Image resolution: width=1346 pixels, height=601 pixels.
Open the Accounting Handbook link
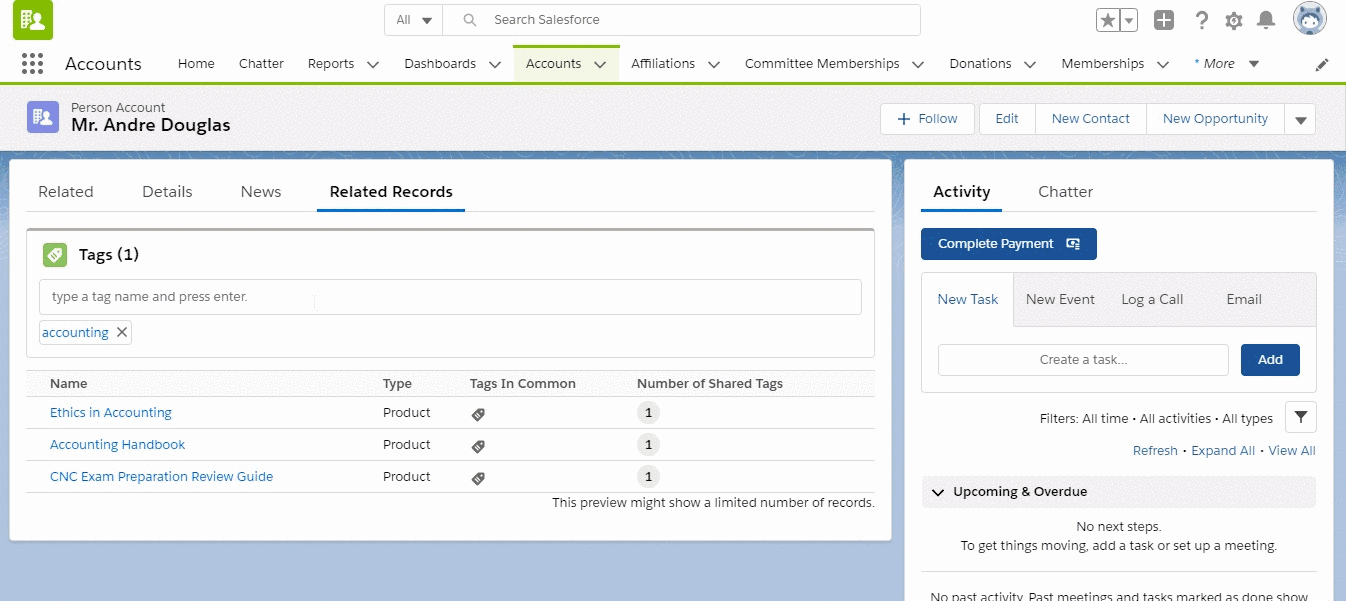pyautogui.click(x=117, y=445)
